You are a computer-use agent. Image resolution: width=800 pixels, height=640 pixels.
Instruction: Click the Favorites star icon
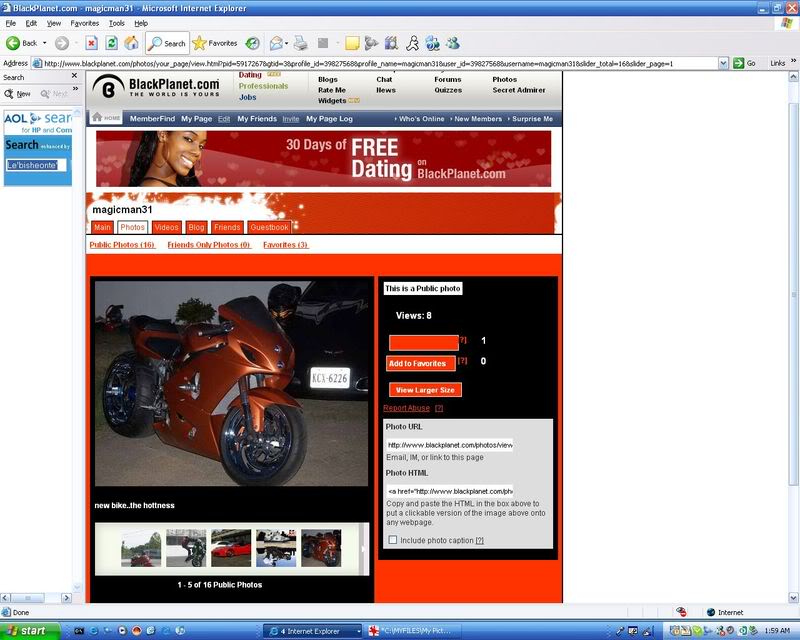pyautogui.click(x=200, y=43)
